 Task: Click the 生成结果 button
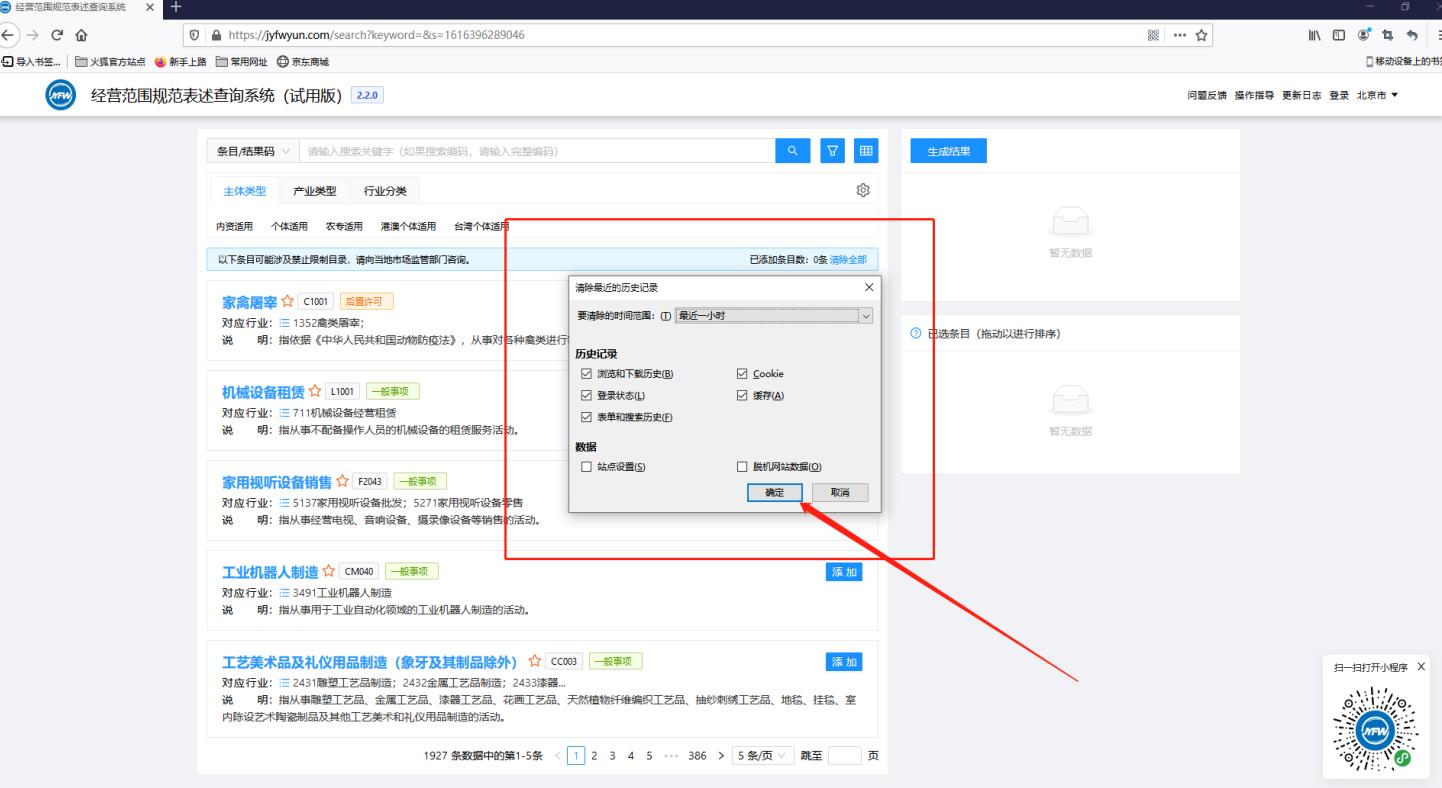pos(948,151)
